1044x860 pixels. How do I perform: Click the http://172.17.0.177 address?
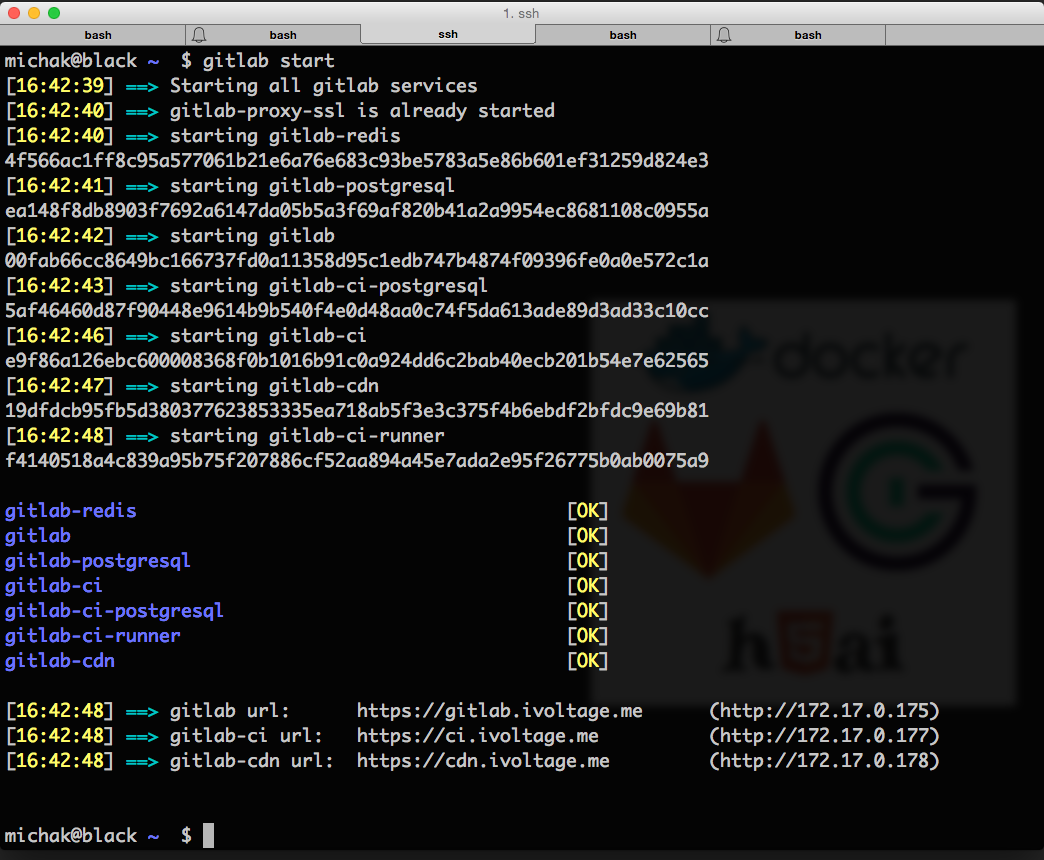pyautogui.click(x=824, y=736)
